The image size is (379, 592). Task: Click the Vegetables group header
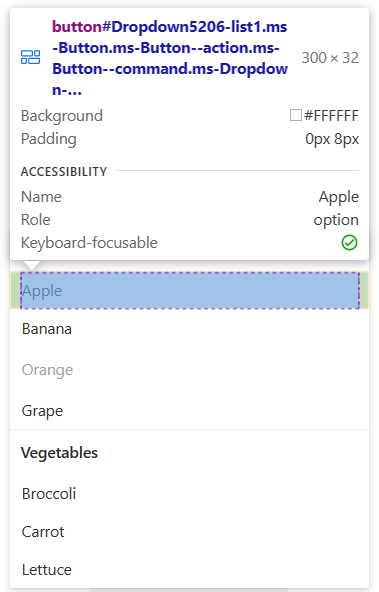[59, 453]
